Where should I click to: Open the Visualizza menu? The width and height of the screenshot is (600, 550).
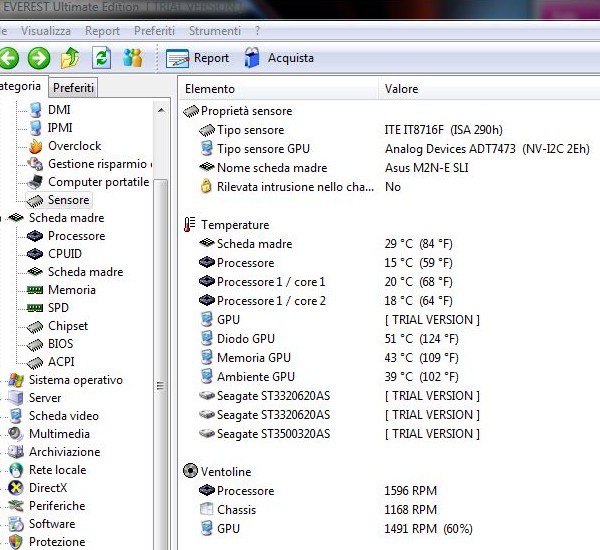47,31
